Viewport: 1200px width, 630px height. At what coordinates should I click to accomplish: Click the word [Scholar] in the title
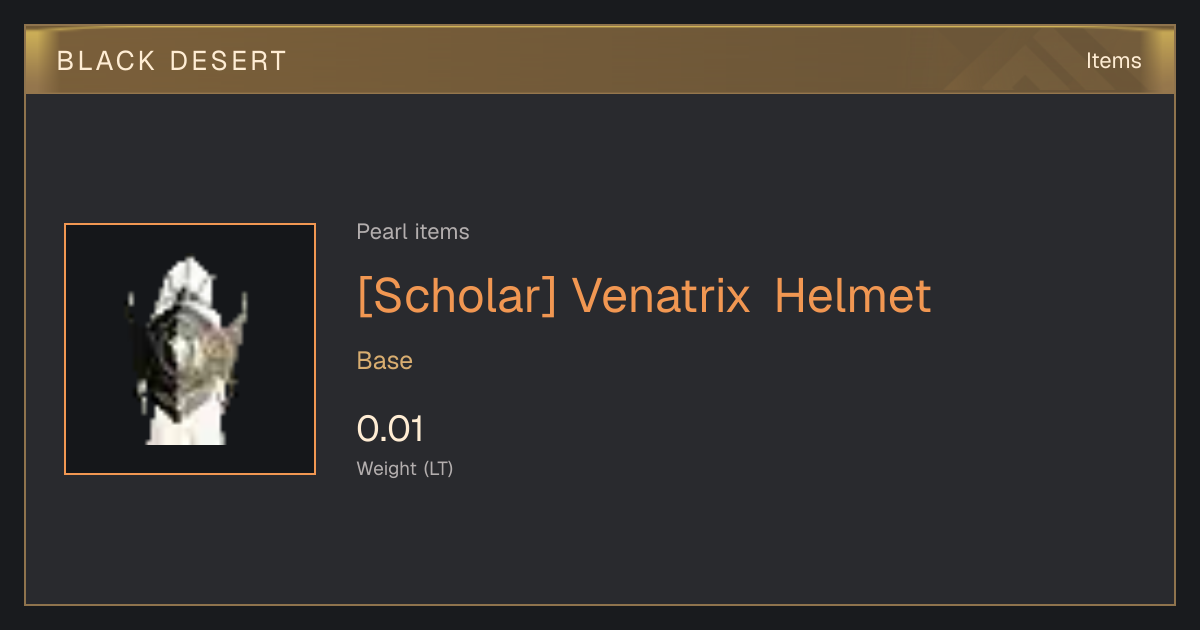pyautogui.click(x=456, y=296)
